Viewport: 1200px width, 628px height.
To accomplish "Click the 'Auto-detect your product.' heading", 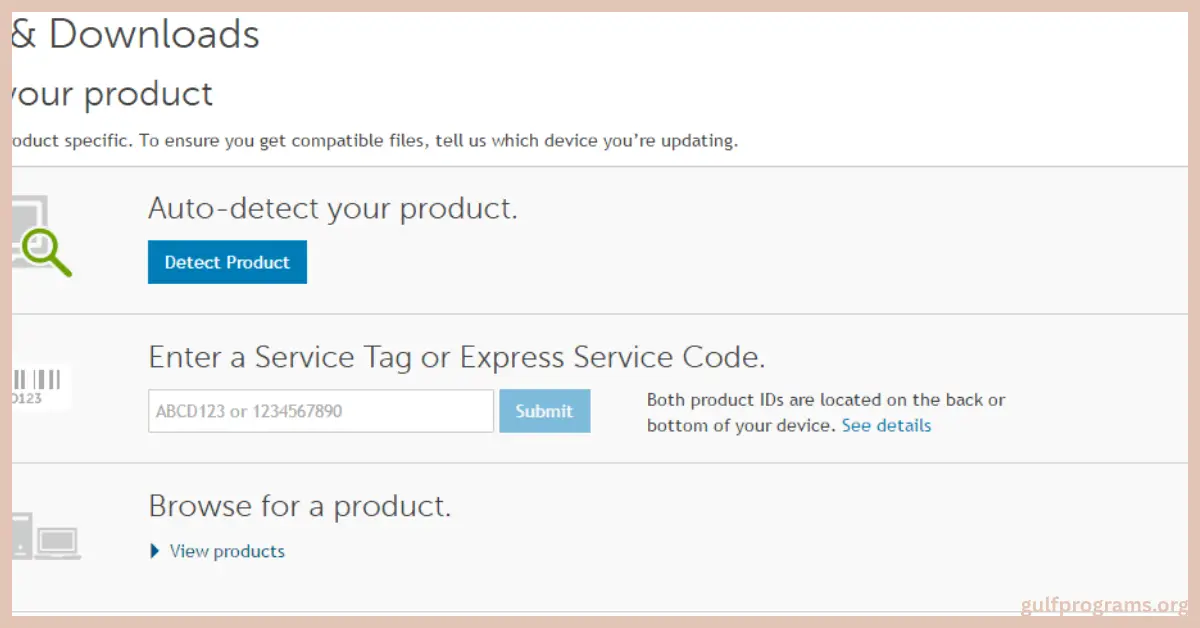I will pyautogui.click(x=332, y=209).
